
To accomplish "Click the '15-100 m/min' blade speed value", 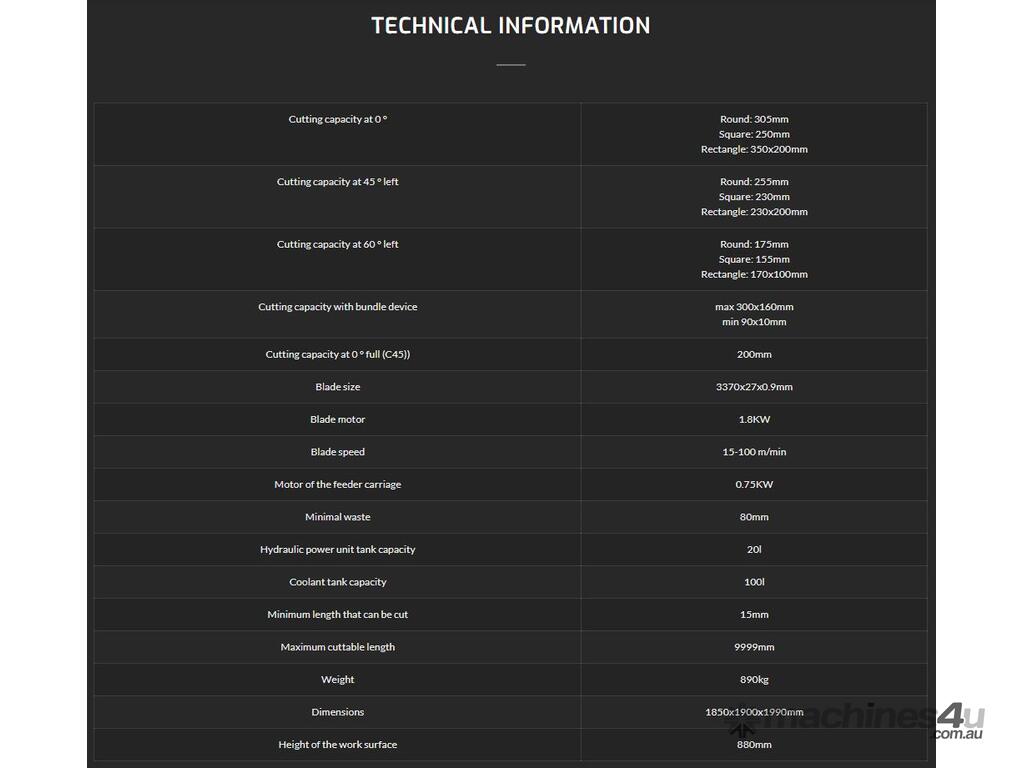I will pos(754,452).
